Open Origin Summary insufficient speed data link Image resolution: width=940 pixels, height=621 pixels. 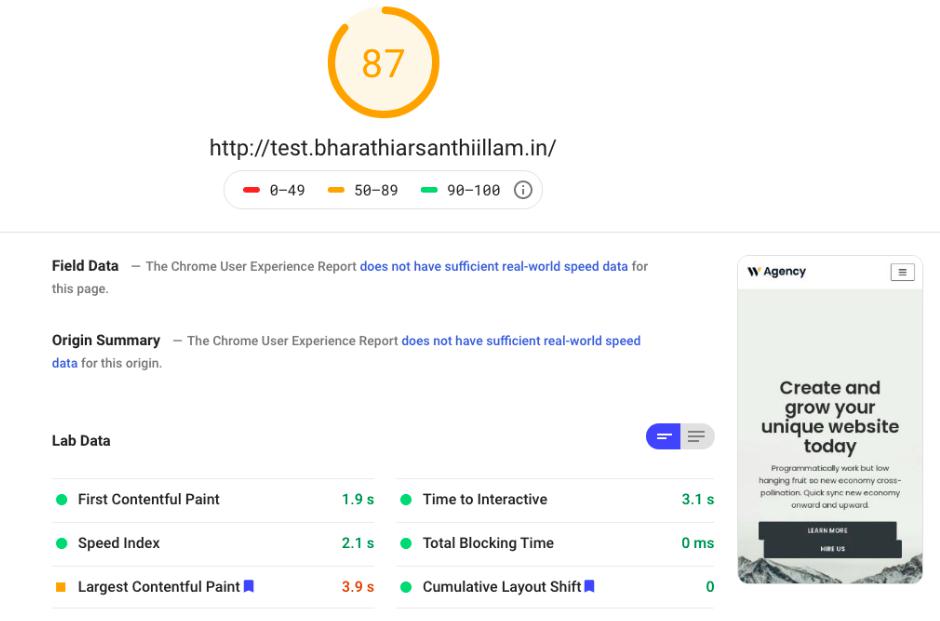click(520, 341)
